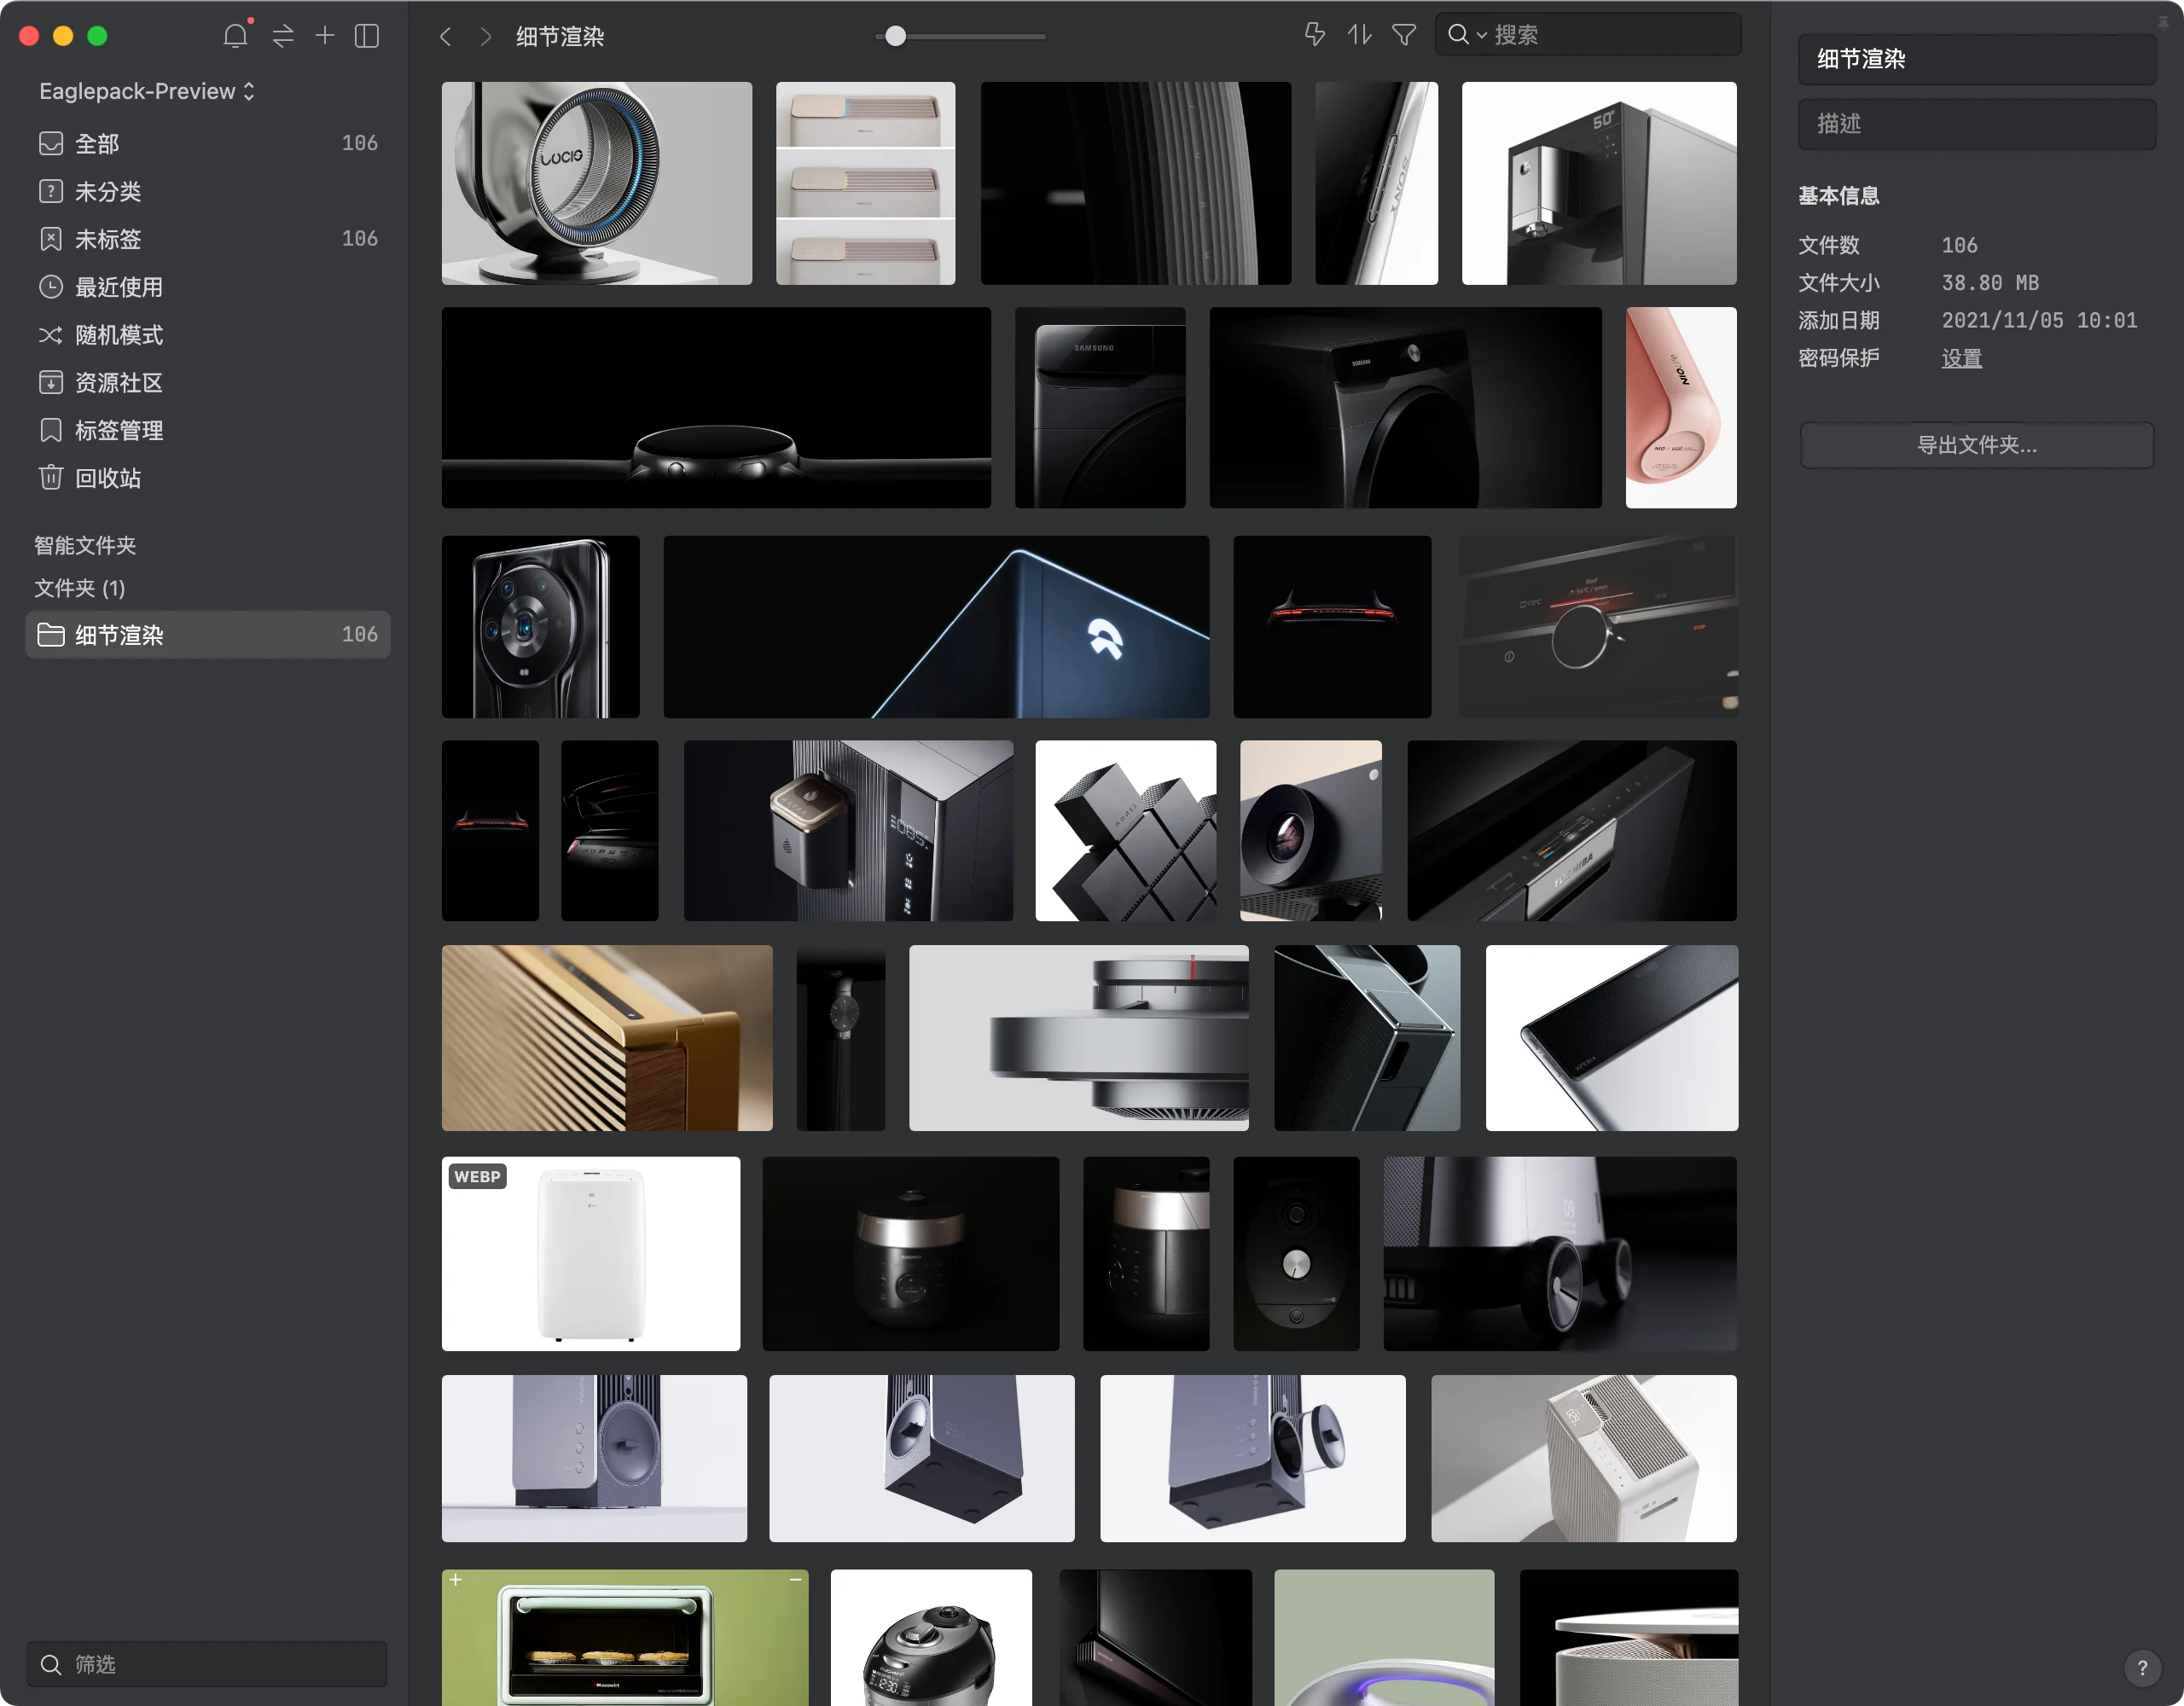Select 未标签 in the sidebar
This screenshot has height=1706, width=2184.
click(208, 239)
